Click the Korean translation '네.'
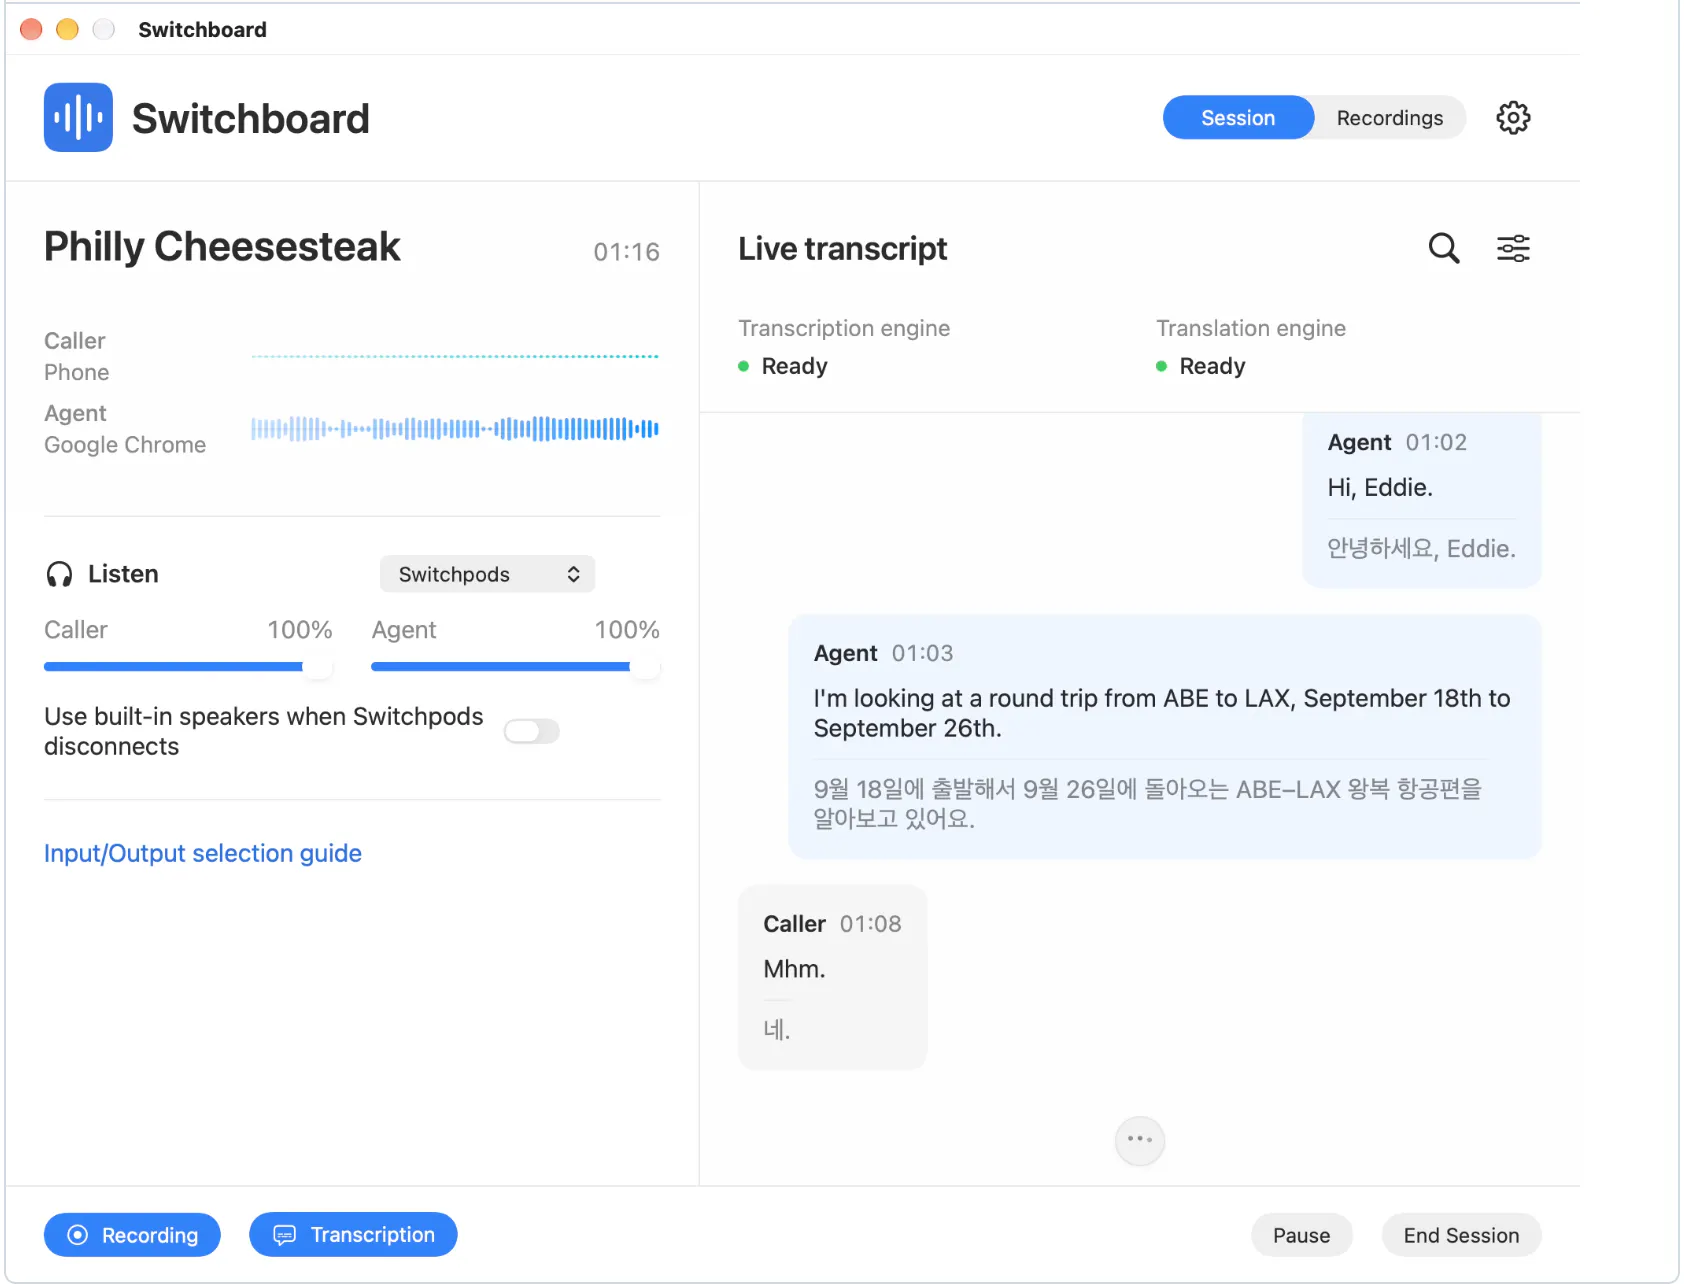Viewport: 1684px width, 1284px height. point(777,1030)
